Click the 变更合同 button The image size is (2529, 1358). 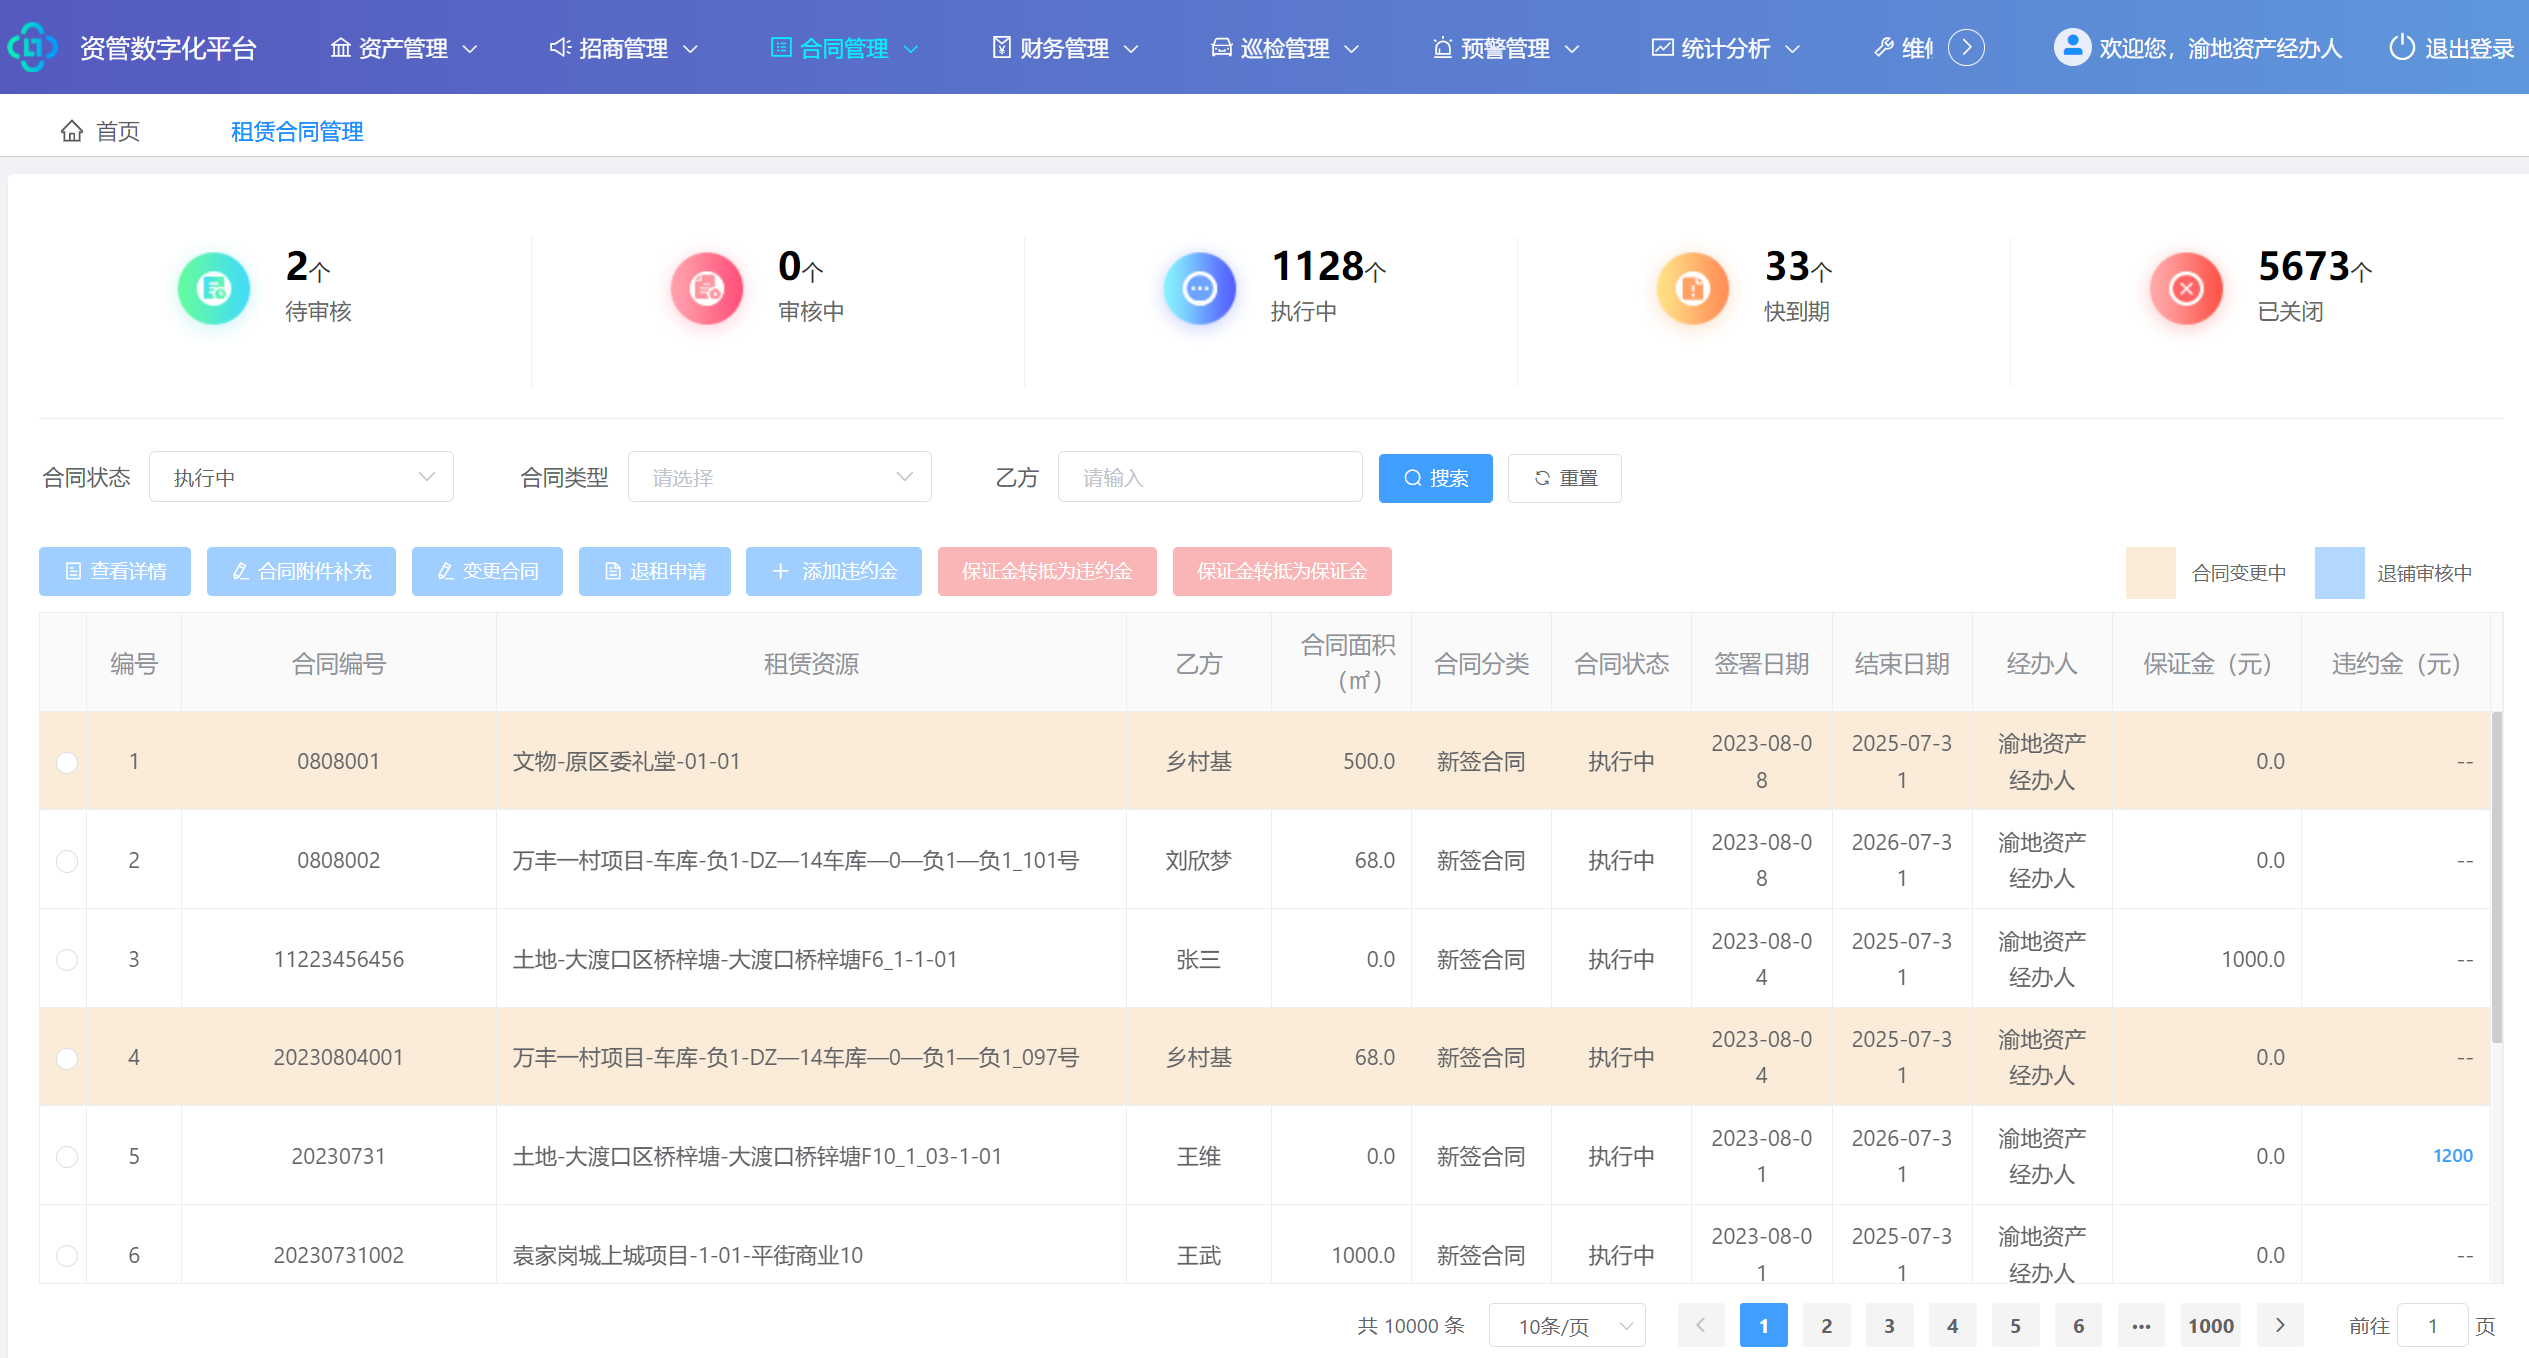[487, 571]
